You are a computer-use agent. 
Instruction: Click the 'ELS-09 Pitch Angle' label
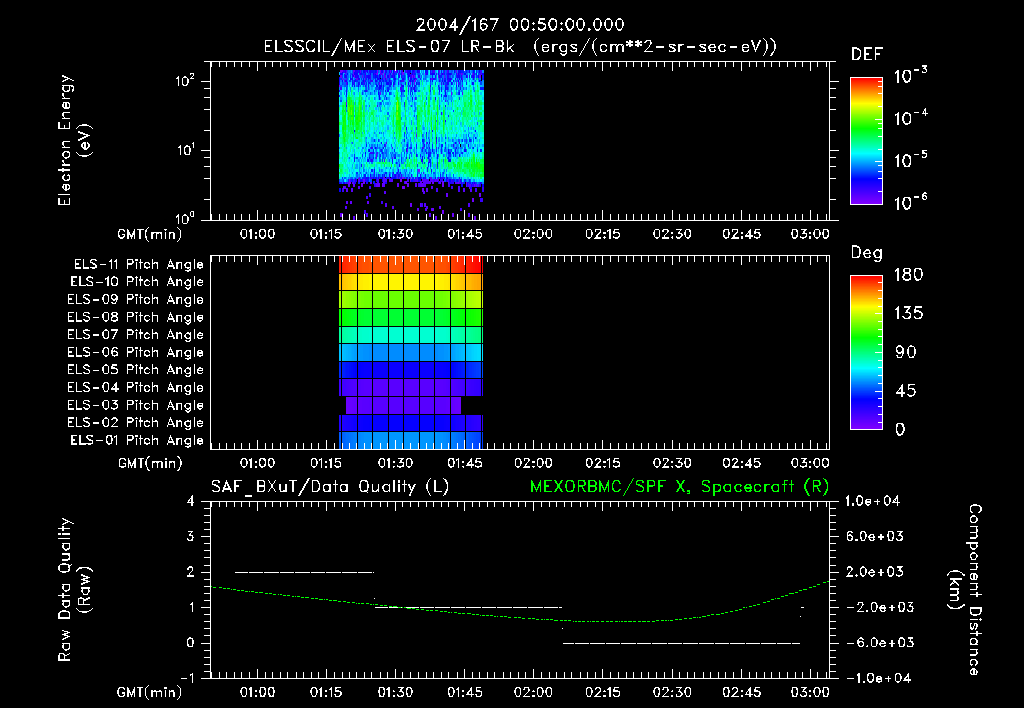(136, 300)
